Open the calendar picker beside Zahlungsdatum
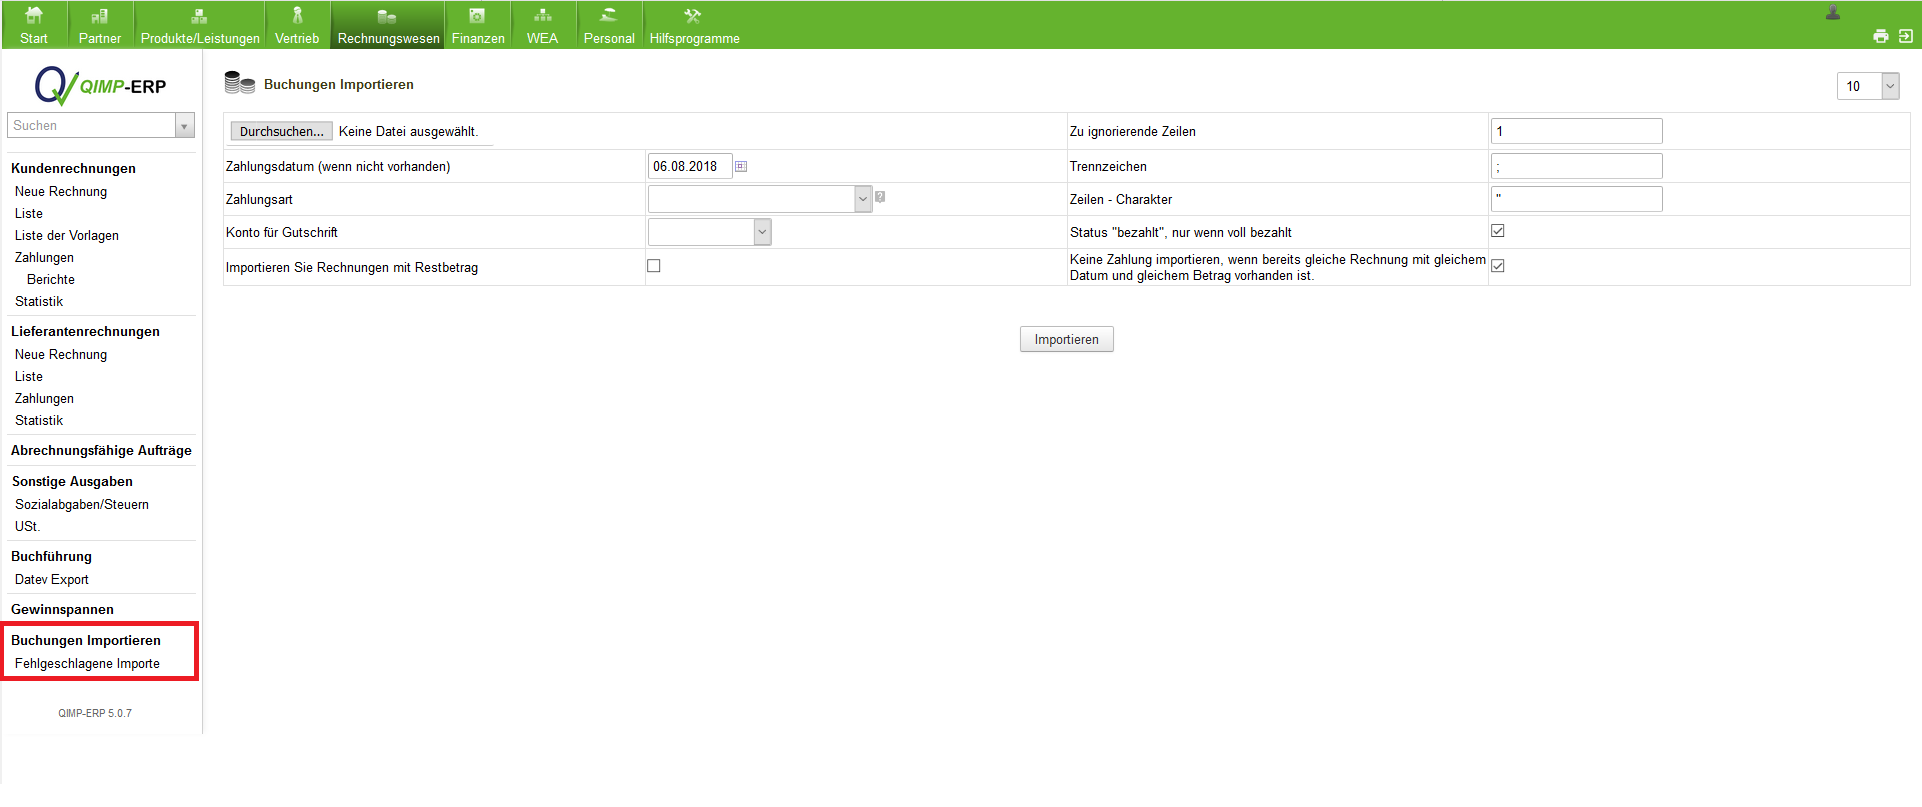The width and height of the screenshot is (1922, 807). tap(741, 167)
